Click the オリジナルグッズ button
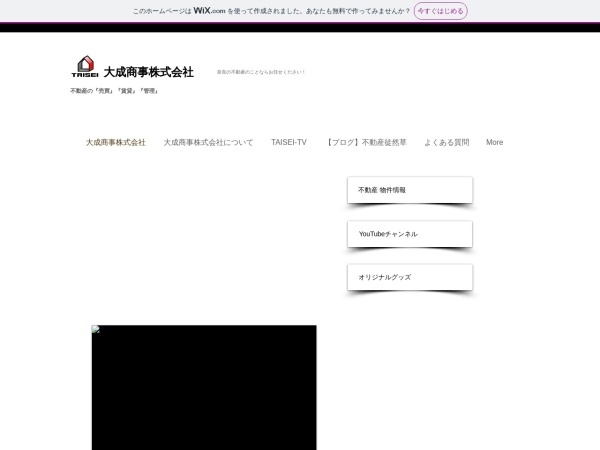 410,277
